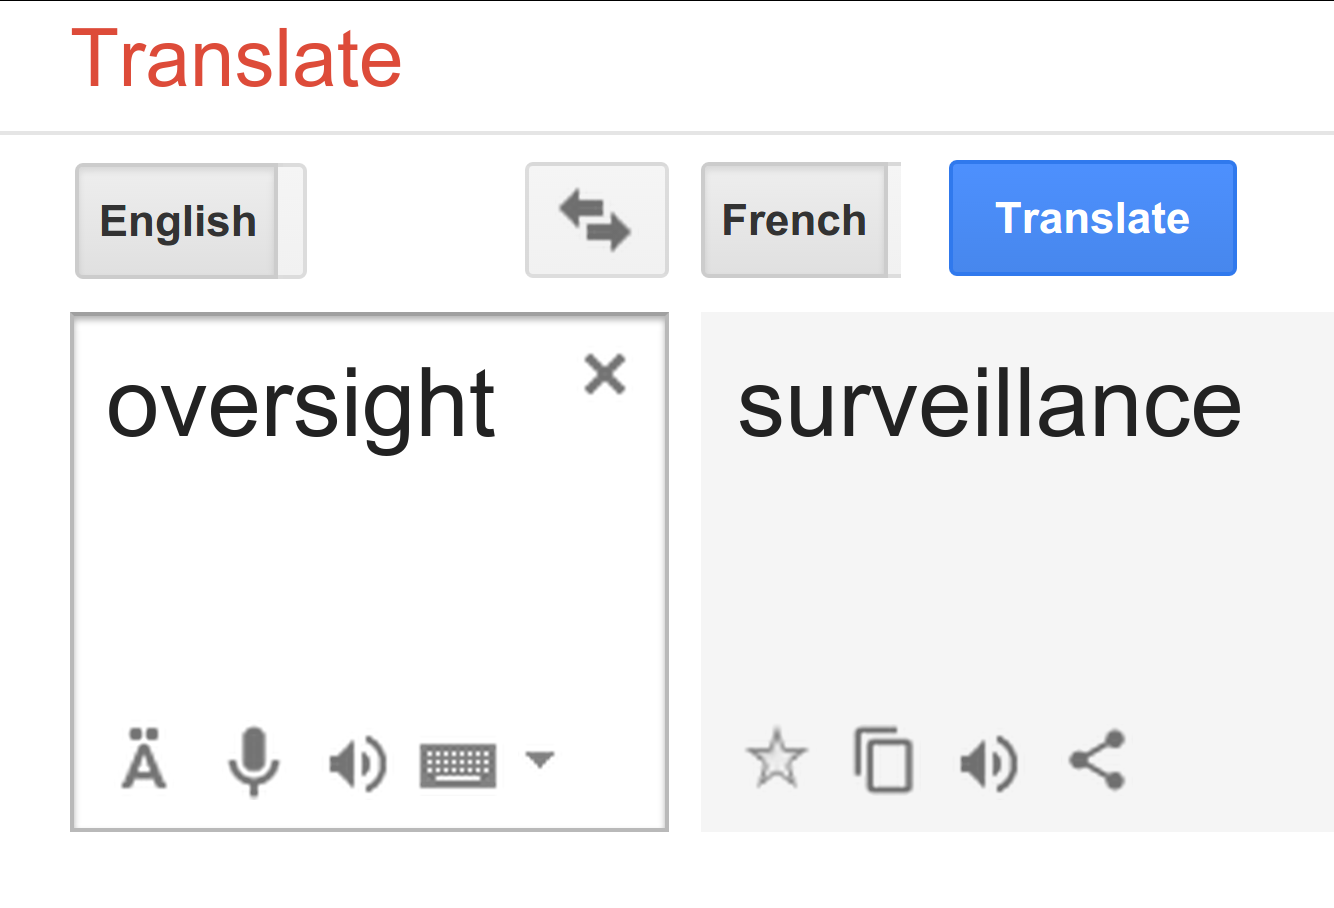
Task: Click the red Translate logo
Action: pos(237,59)
